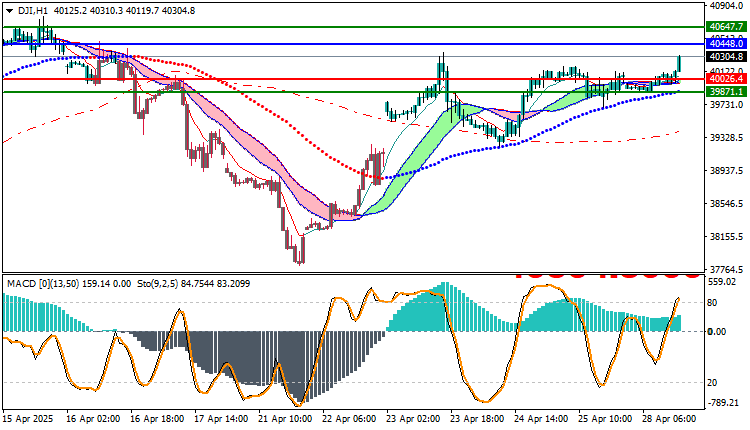Select the red 40026.4 price label
This screenshot has height=430, width=750.
pos(726,78)
